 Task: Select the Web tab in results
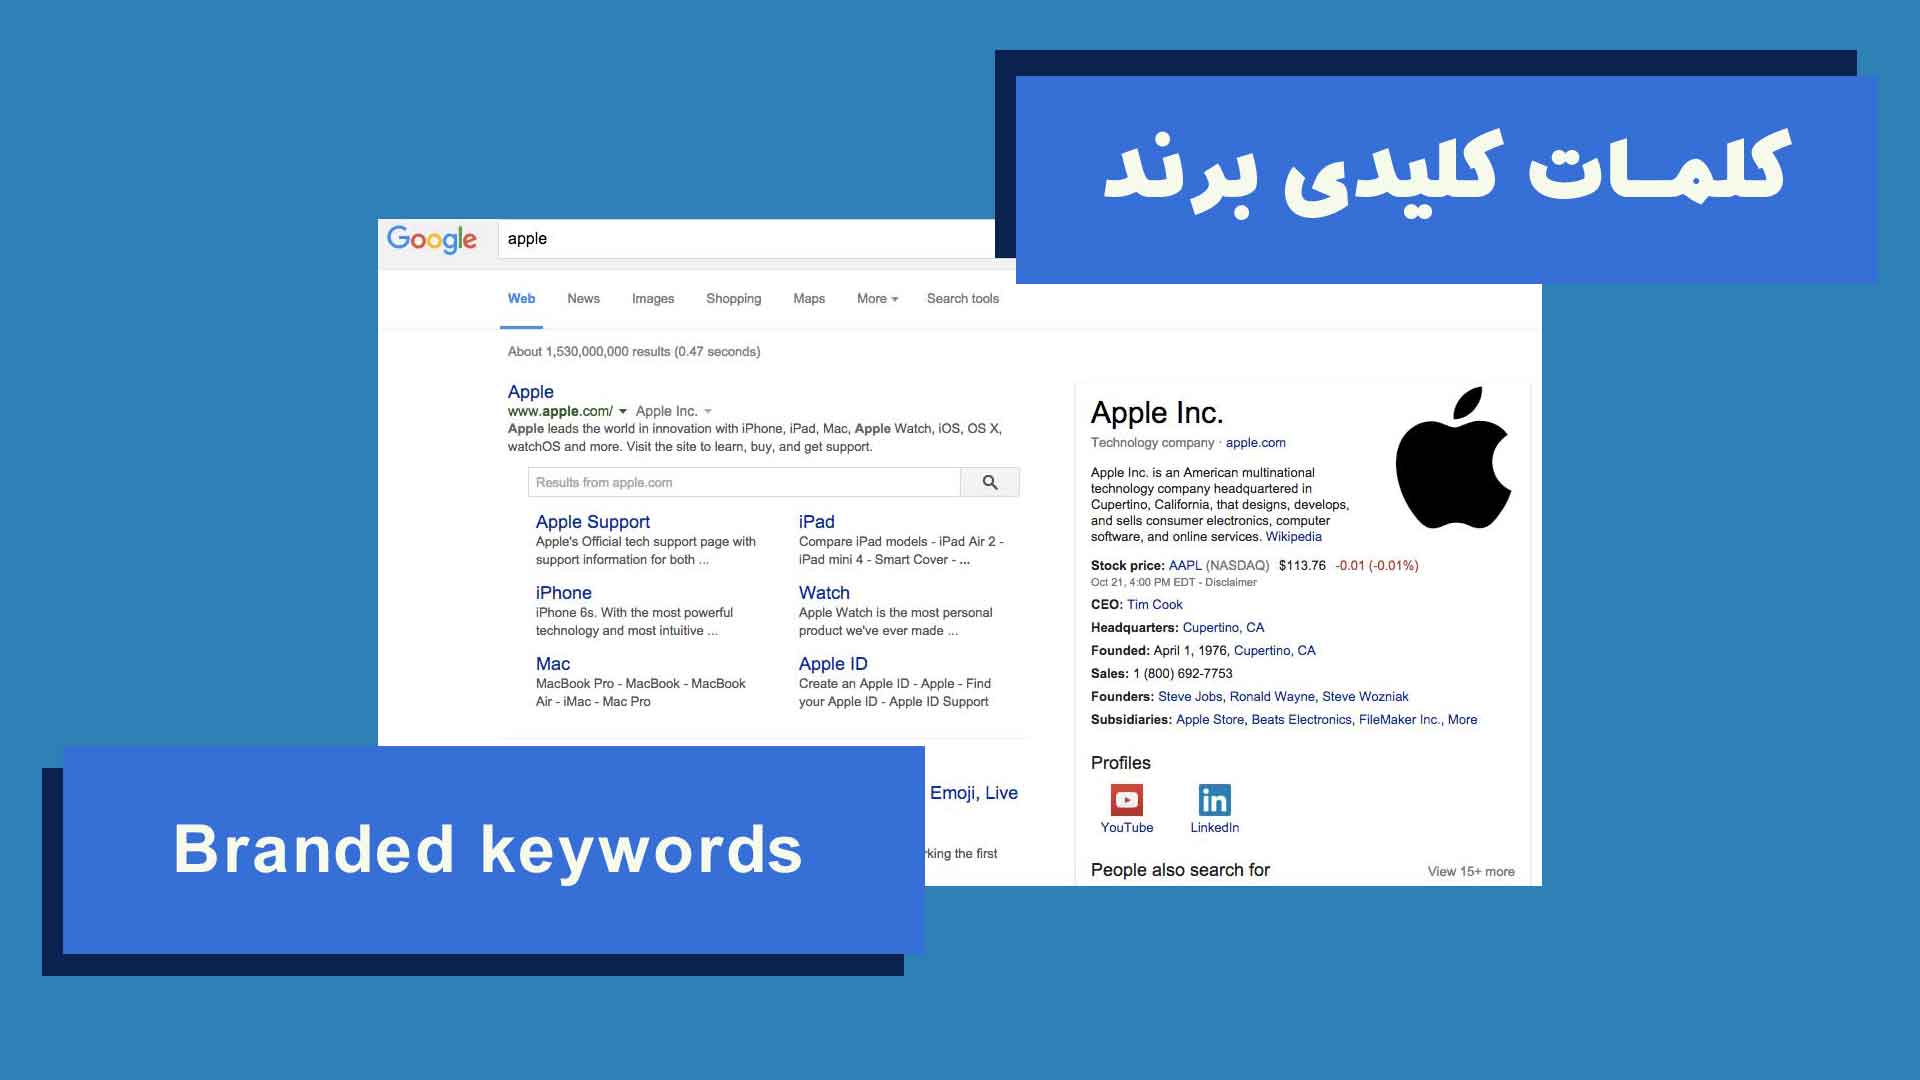click(520, 298)
